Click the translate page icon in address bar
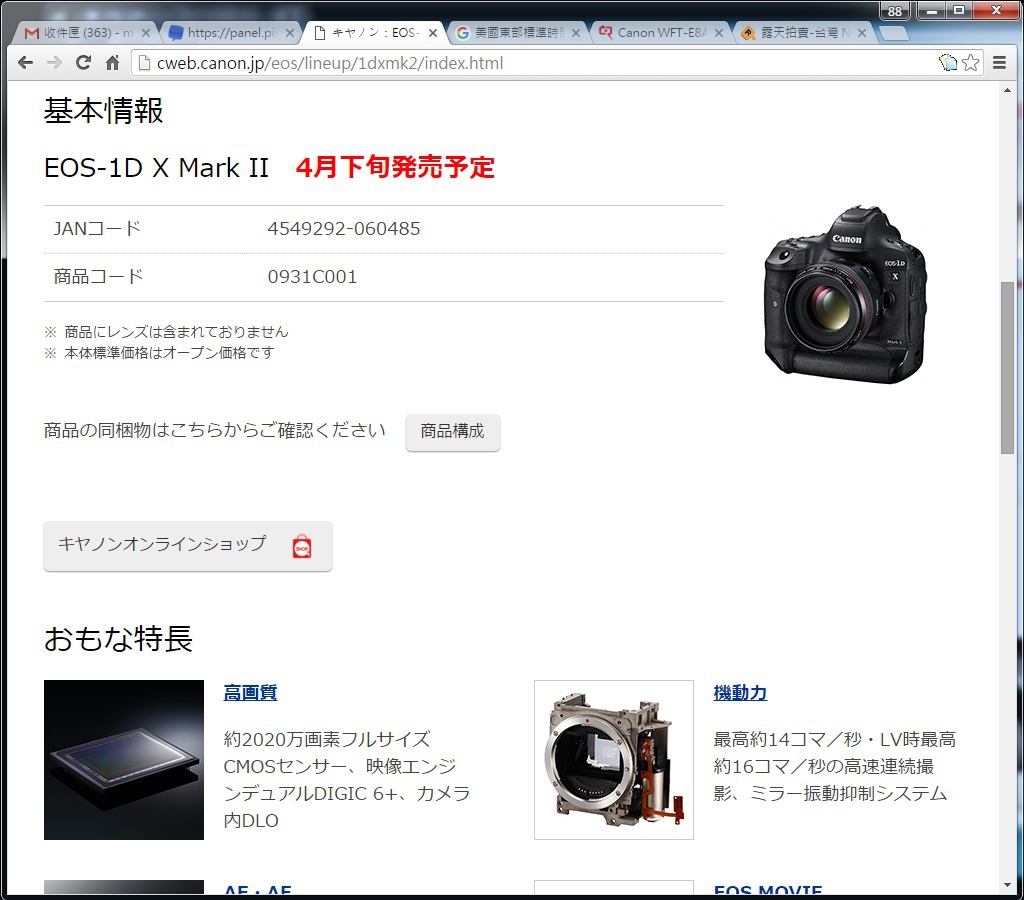This screenshot has width=1024, height=900. 948,63
